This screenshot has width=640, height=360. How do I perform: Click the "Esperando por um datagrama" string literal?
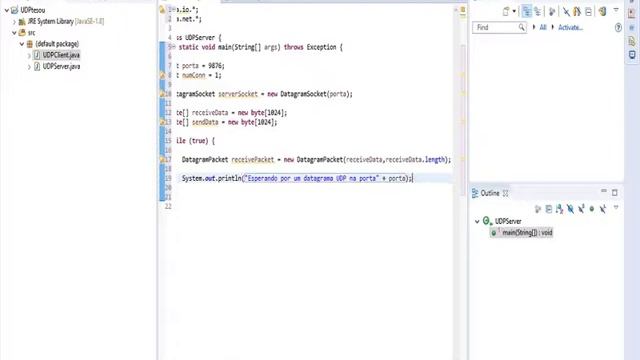311,178
